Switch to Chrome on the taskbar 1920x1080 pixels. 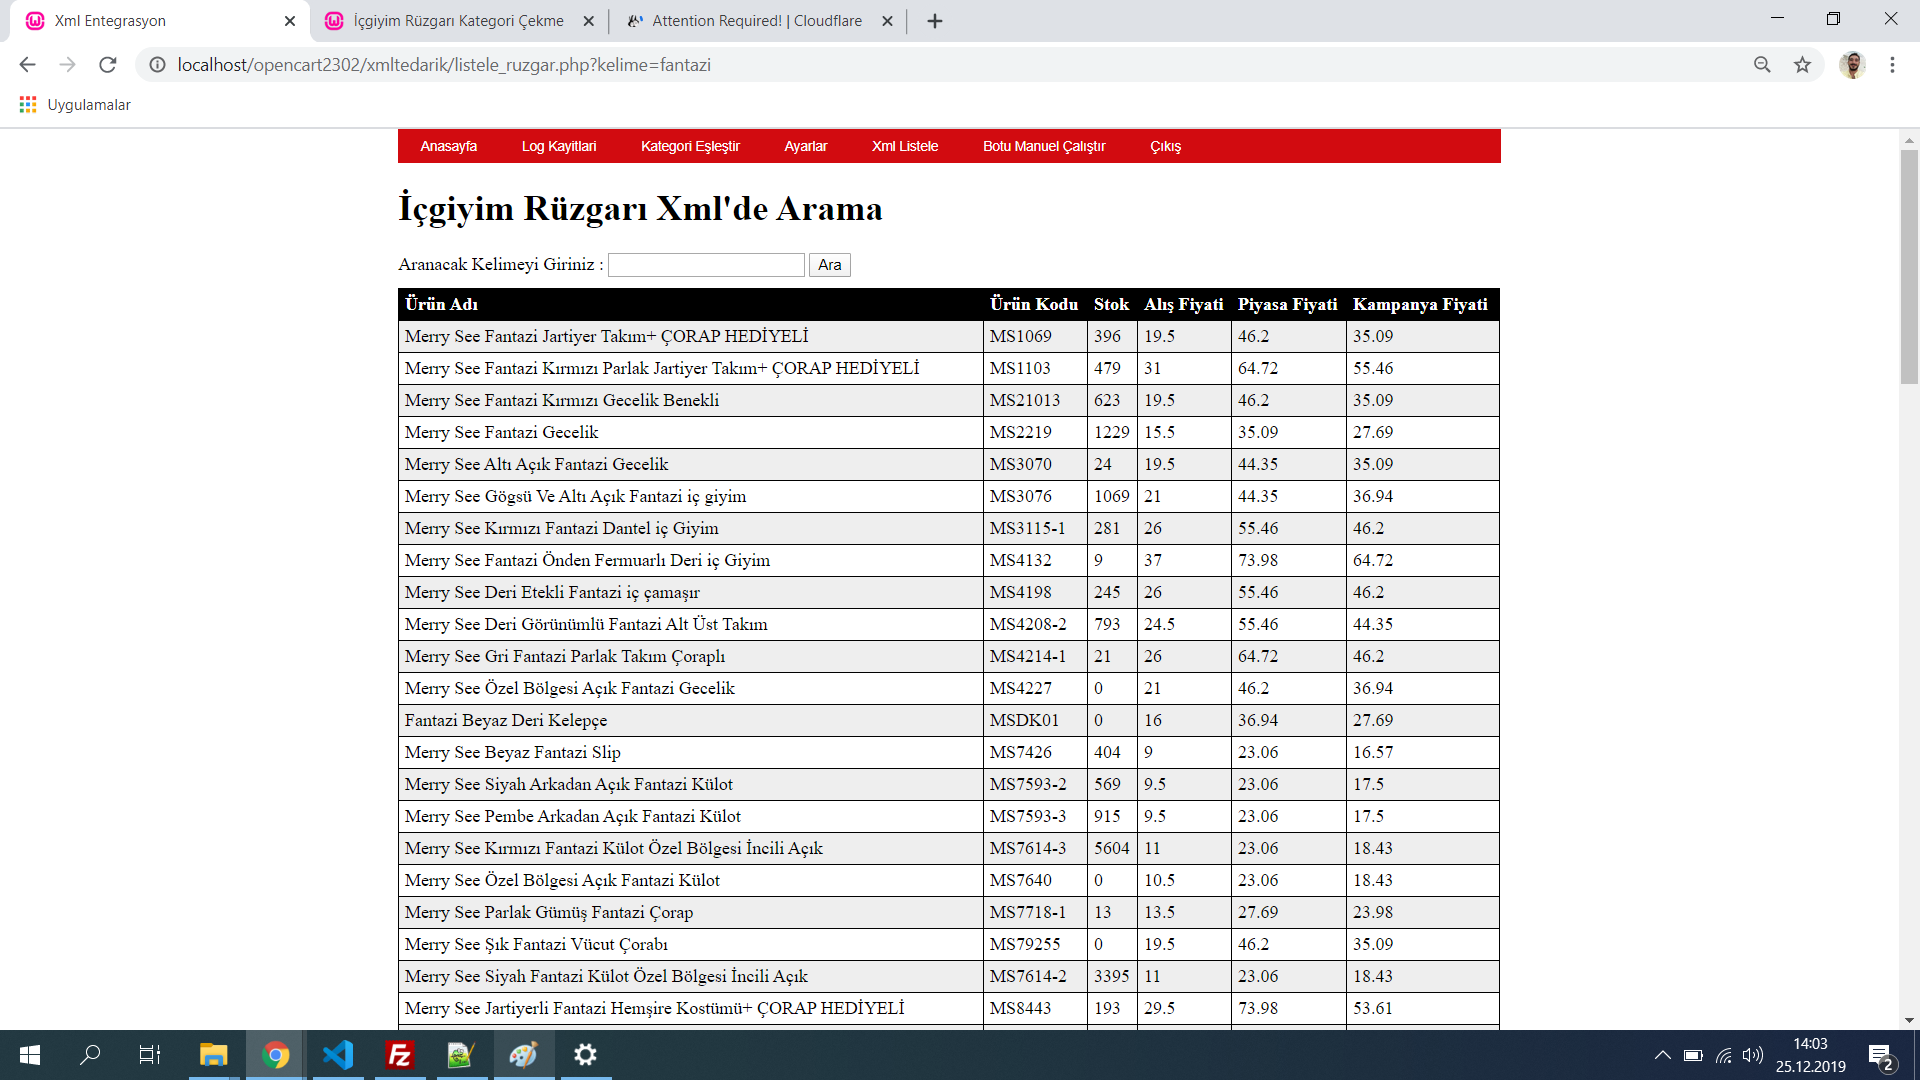tap(276, 1055)
